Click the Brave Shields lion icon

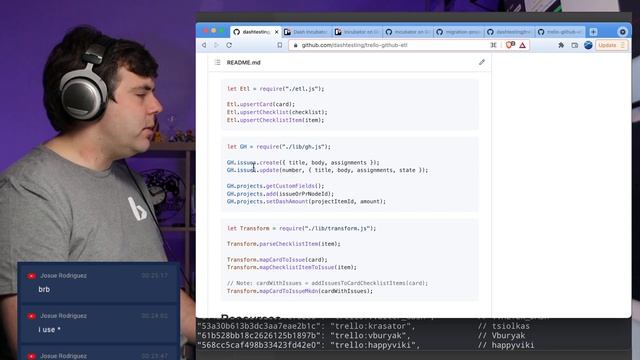pos(510,45)
